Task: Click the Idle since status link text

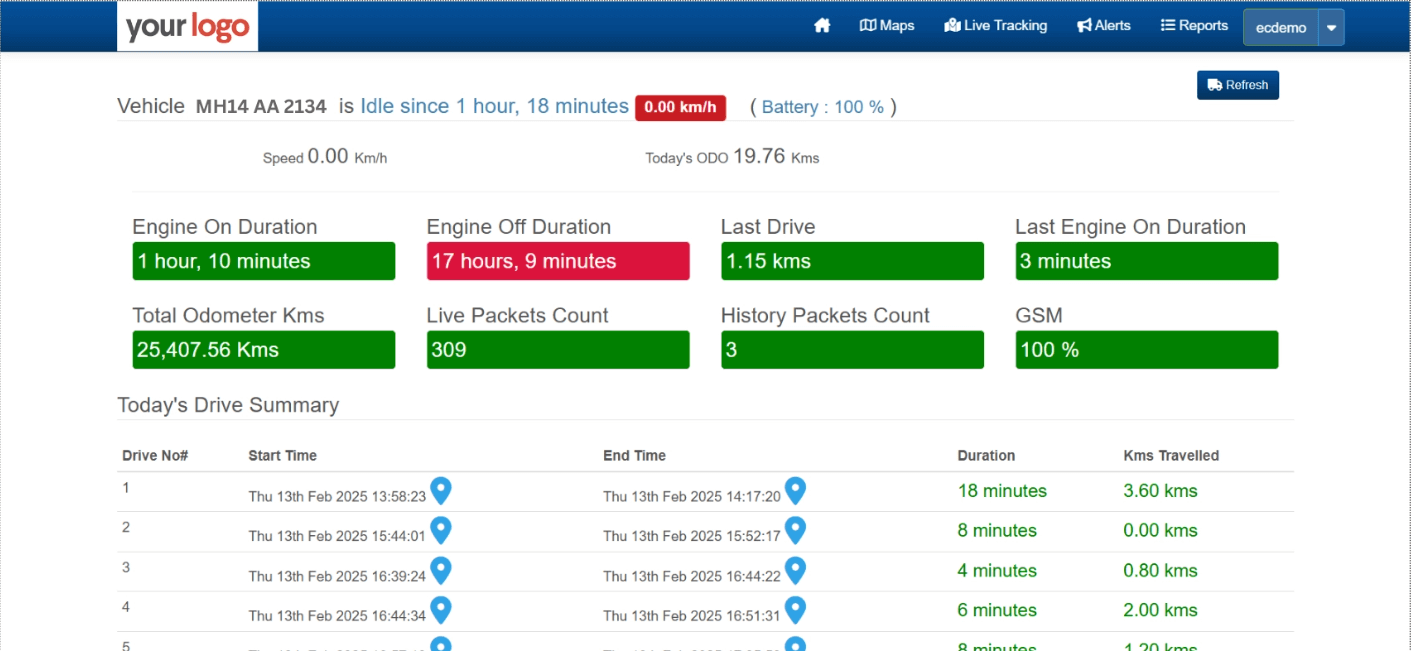Action: [494, 106]
